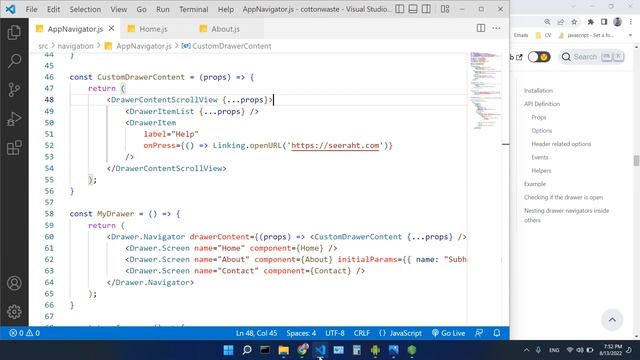Click the Go Live status bar button
The image size is (640, 360).
click(x=449, y=333)
